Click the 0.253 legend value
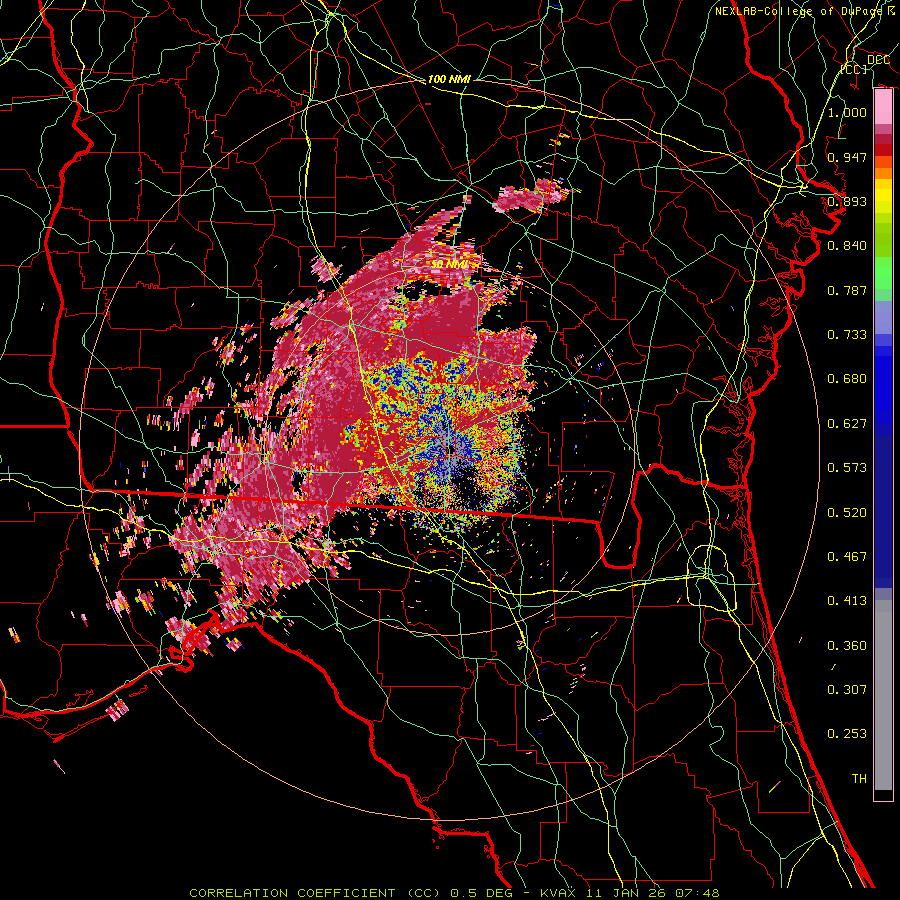Image resolution: width=900 pixels, height=900 pixels. click(847, 734)
